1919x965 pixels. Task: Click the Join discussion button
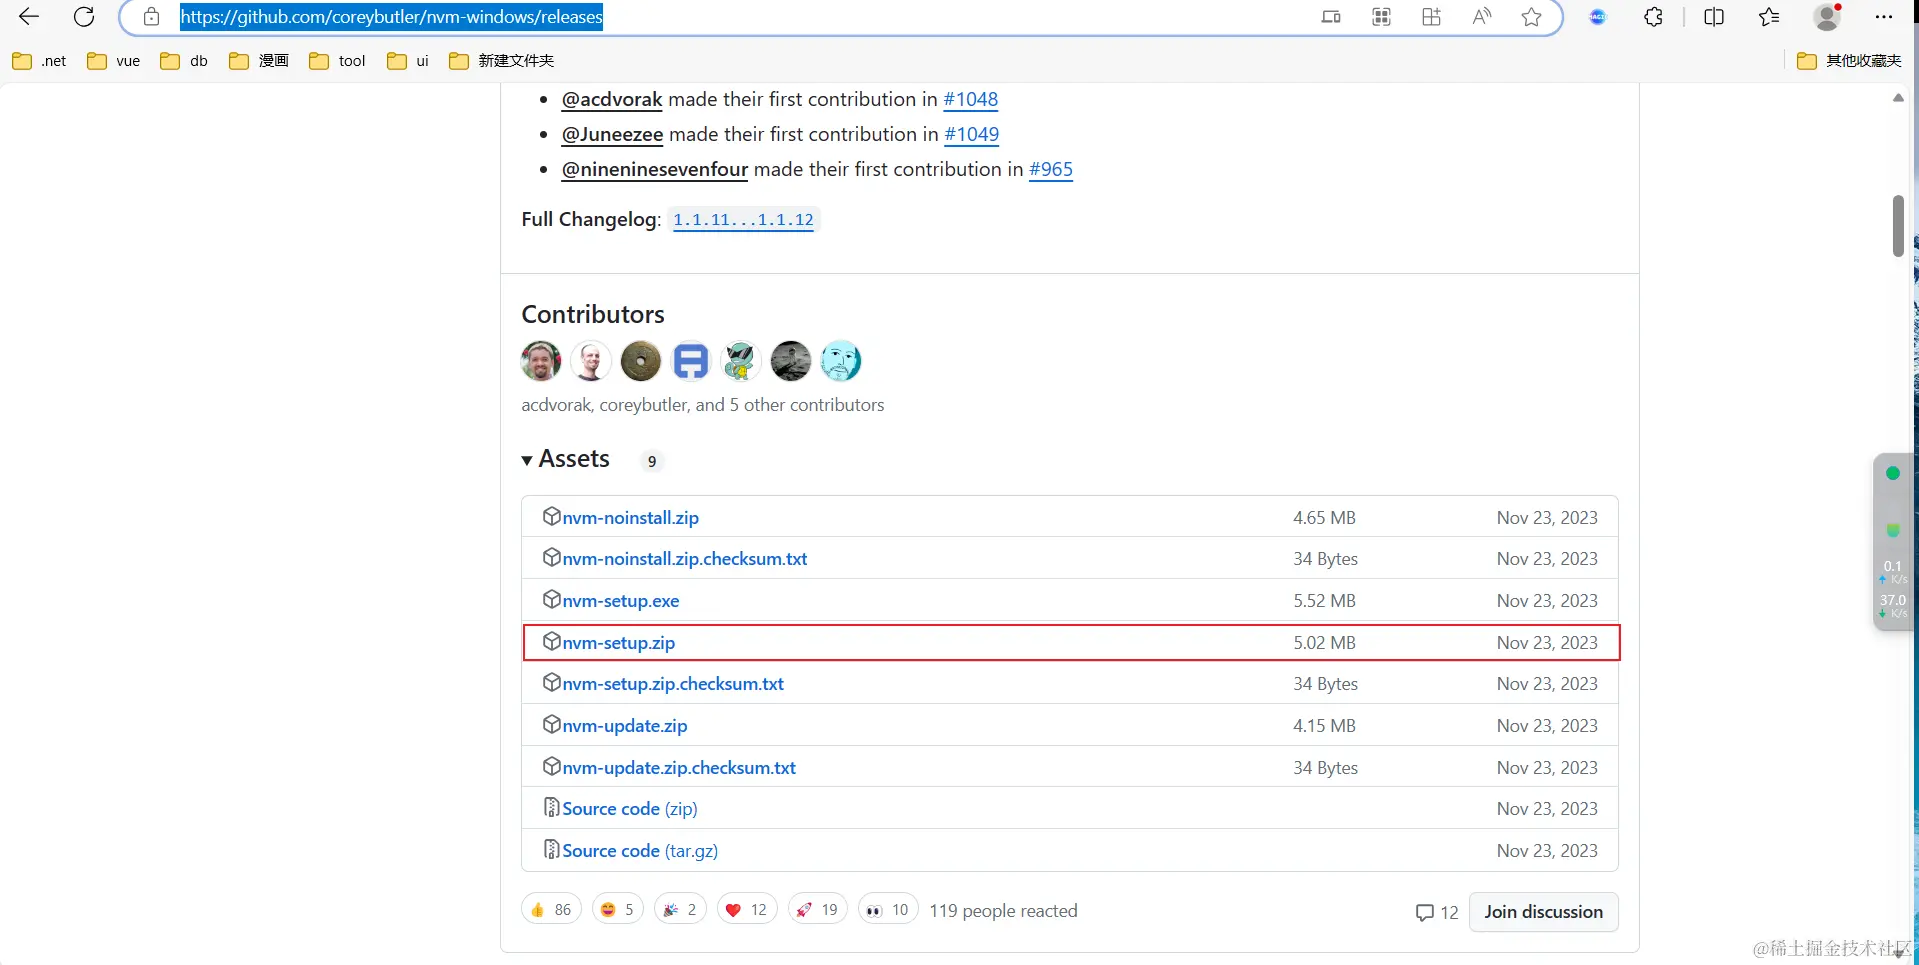(x=1543, y=912)
